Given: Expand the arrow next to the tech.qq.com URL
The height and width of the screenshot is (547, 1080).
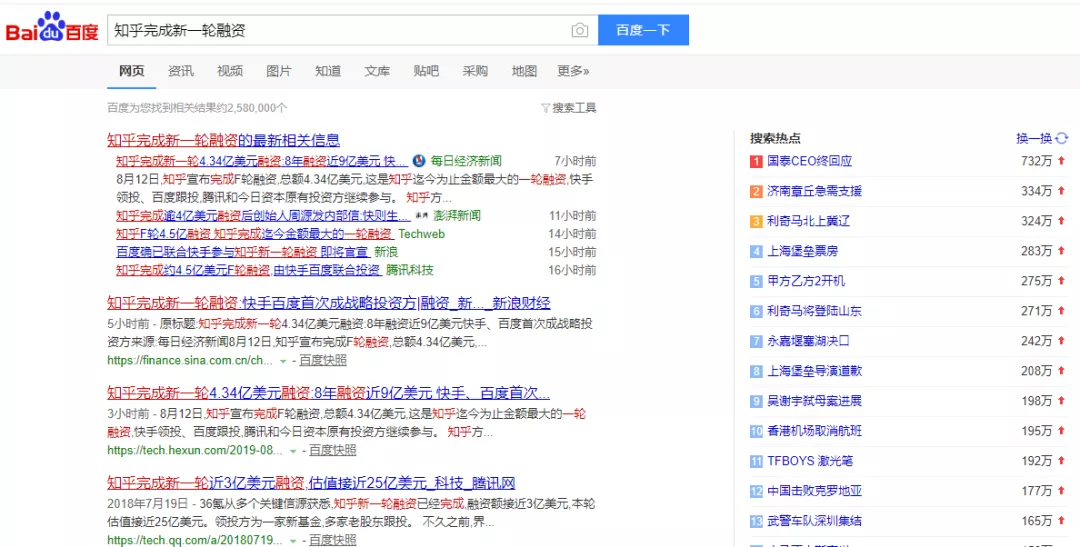Looking at the screenshot, I should point(293,540).
